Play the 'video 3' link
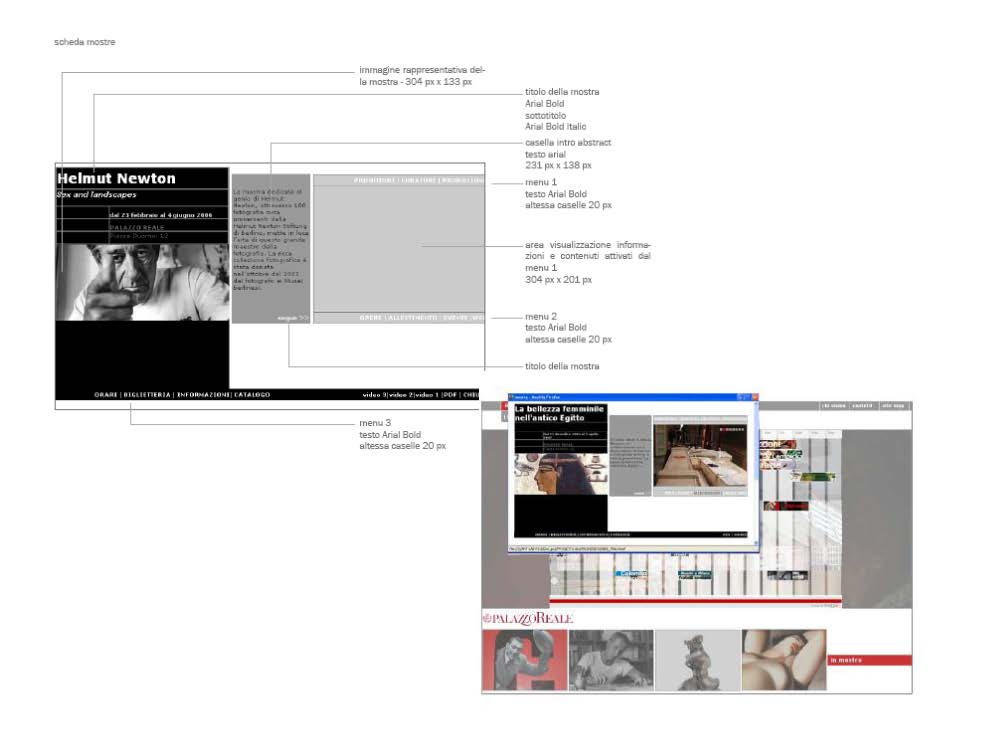This screenshot has height=743, width=990. (375, 395)
